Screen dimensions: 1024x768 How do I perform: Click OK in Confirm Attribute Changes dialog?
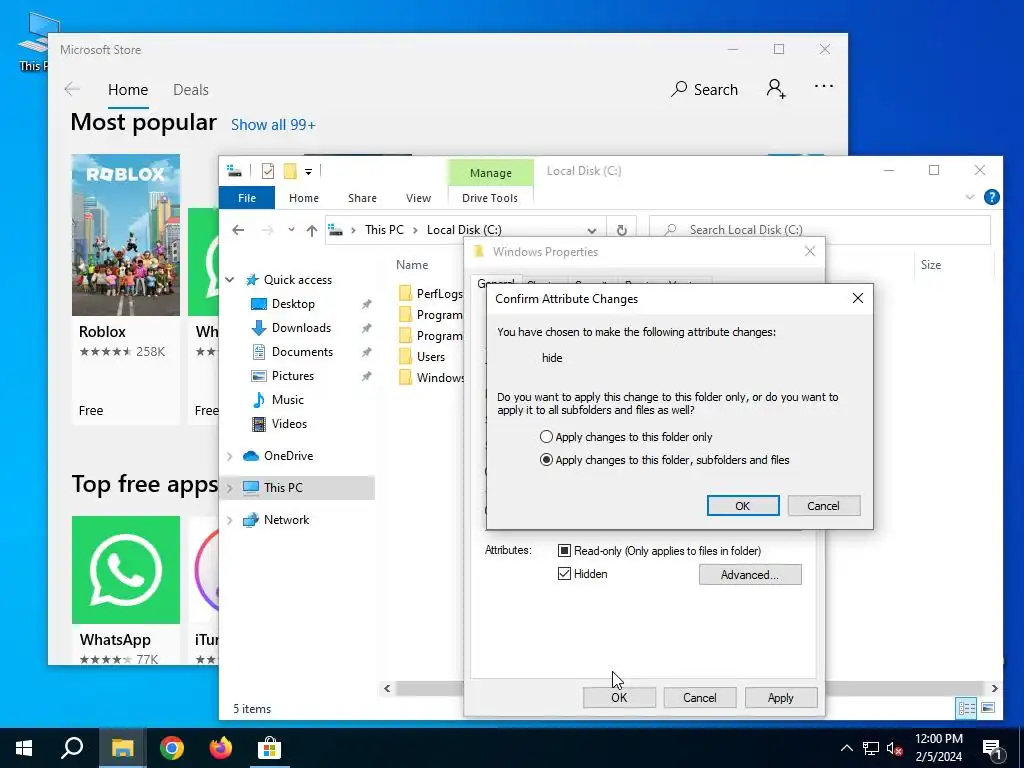pyautogui.click(x=743, y=505)
